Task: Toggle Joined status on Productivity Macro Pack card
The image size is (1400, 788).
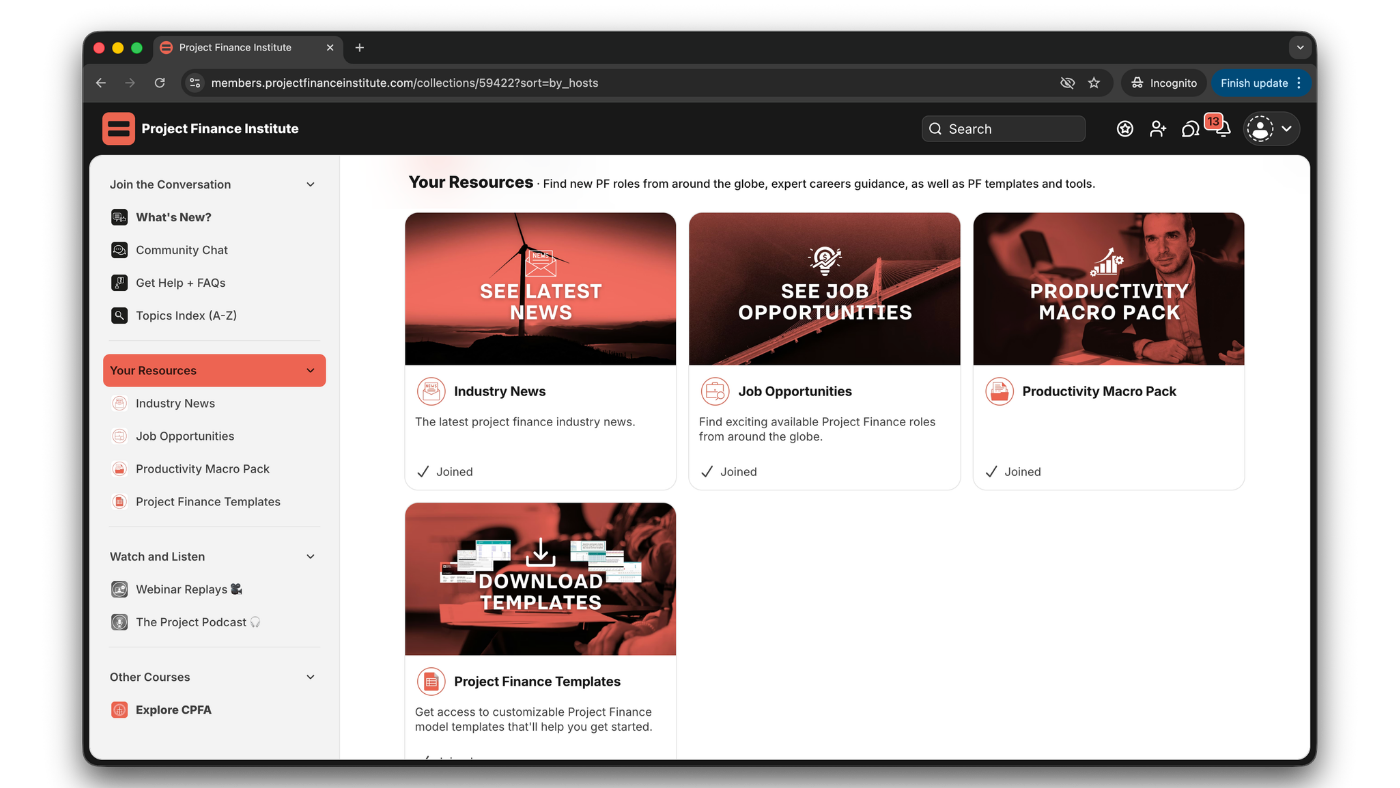Action: pos(1013,472)
